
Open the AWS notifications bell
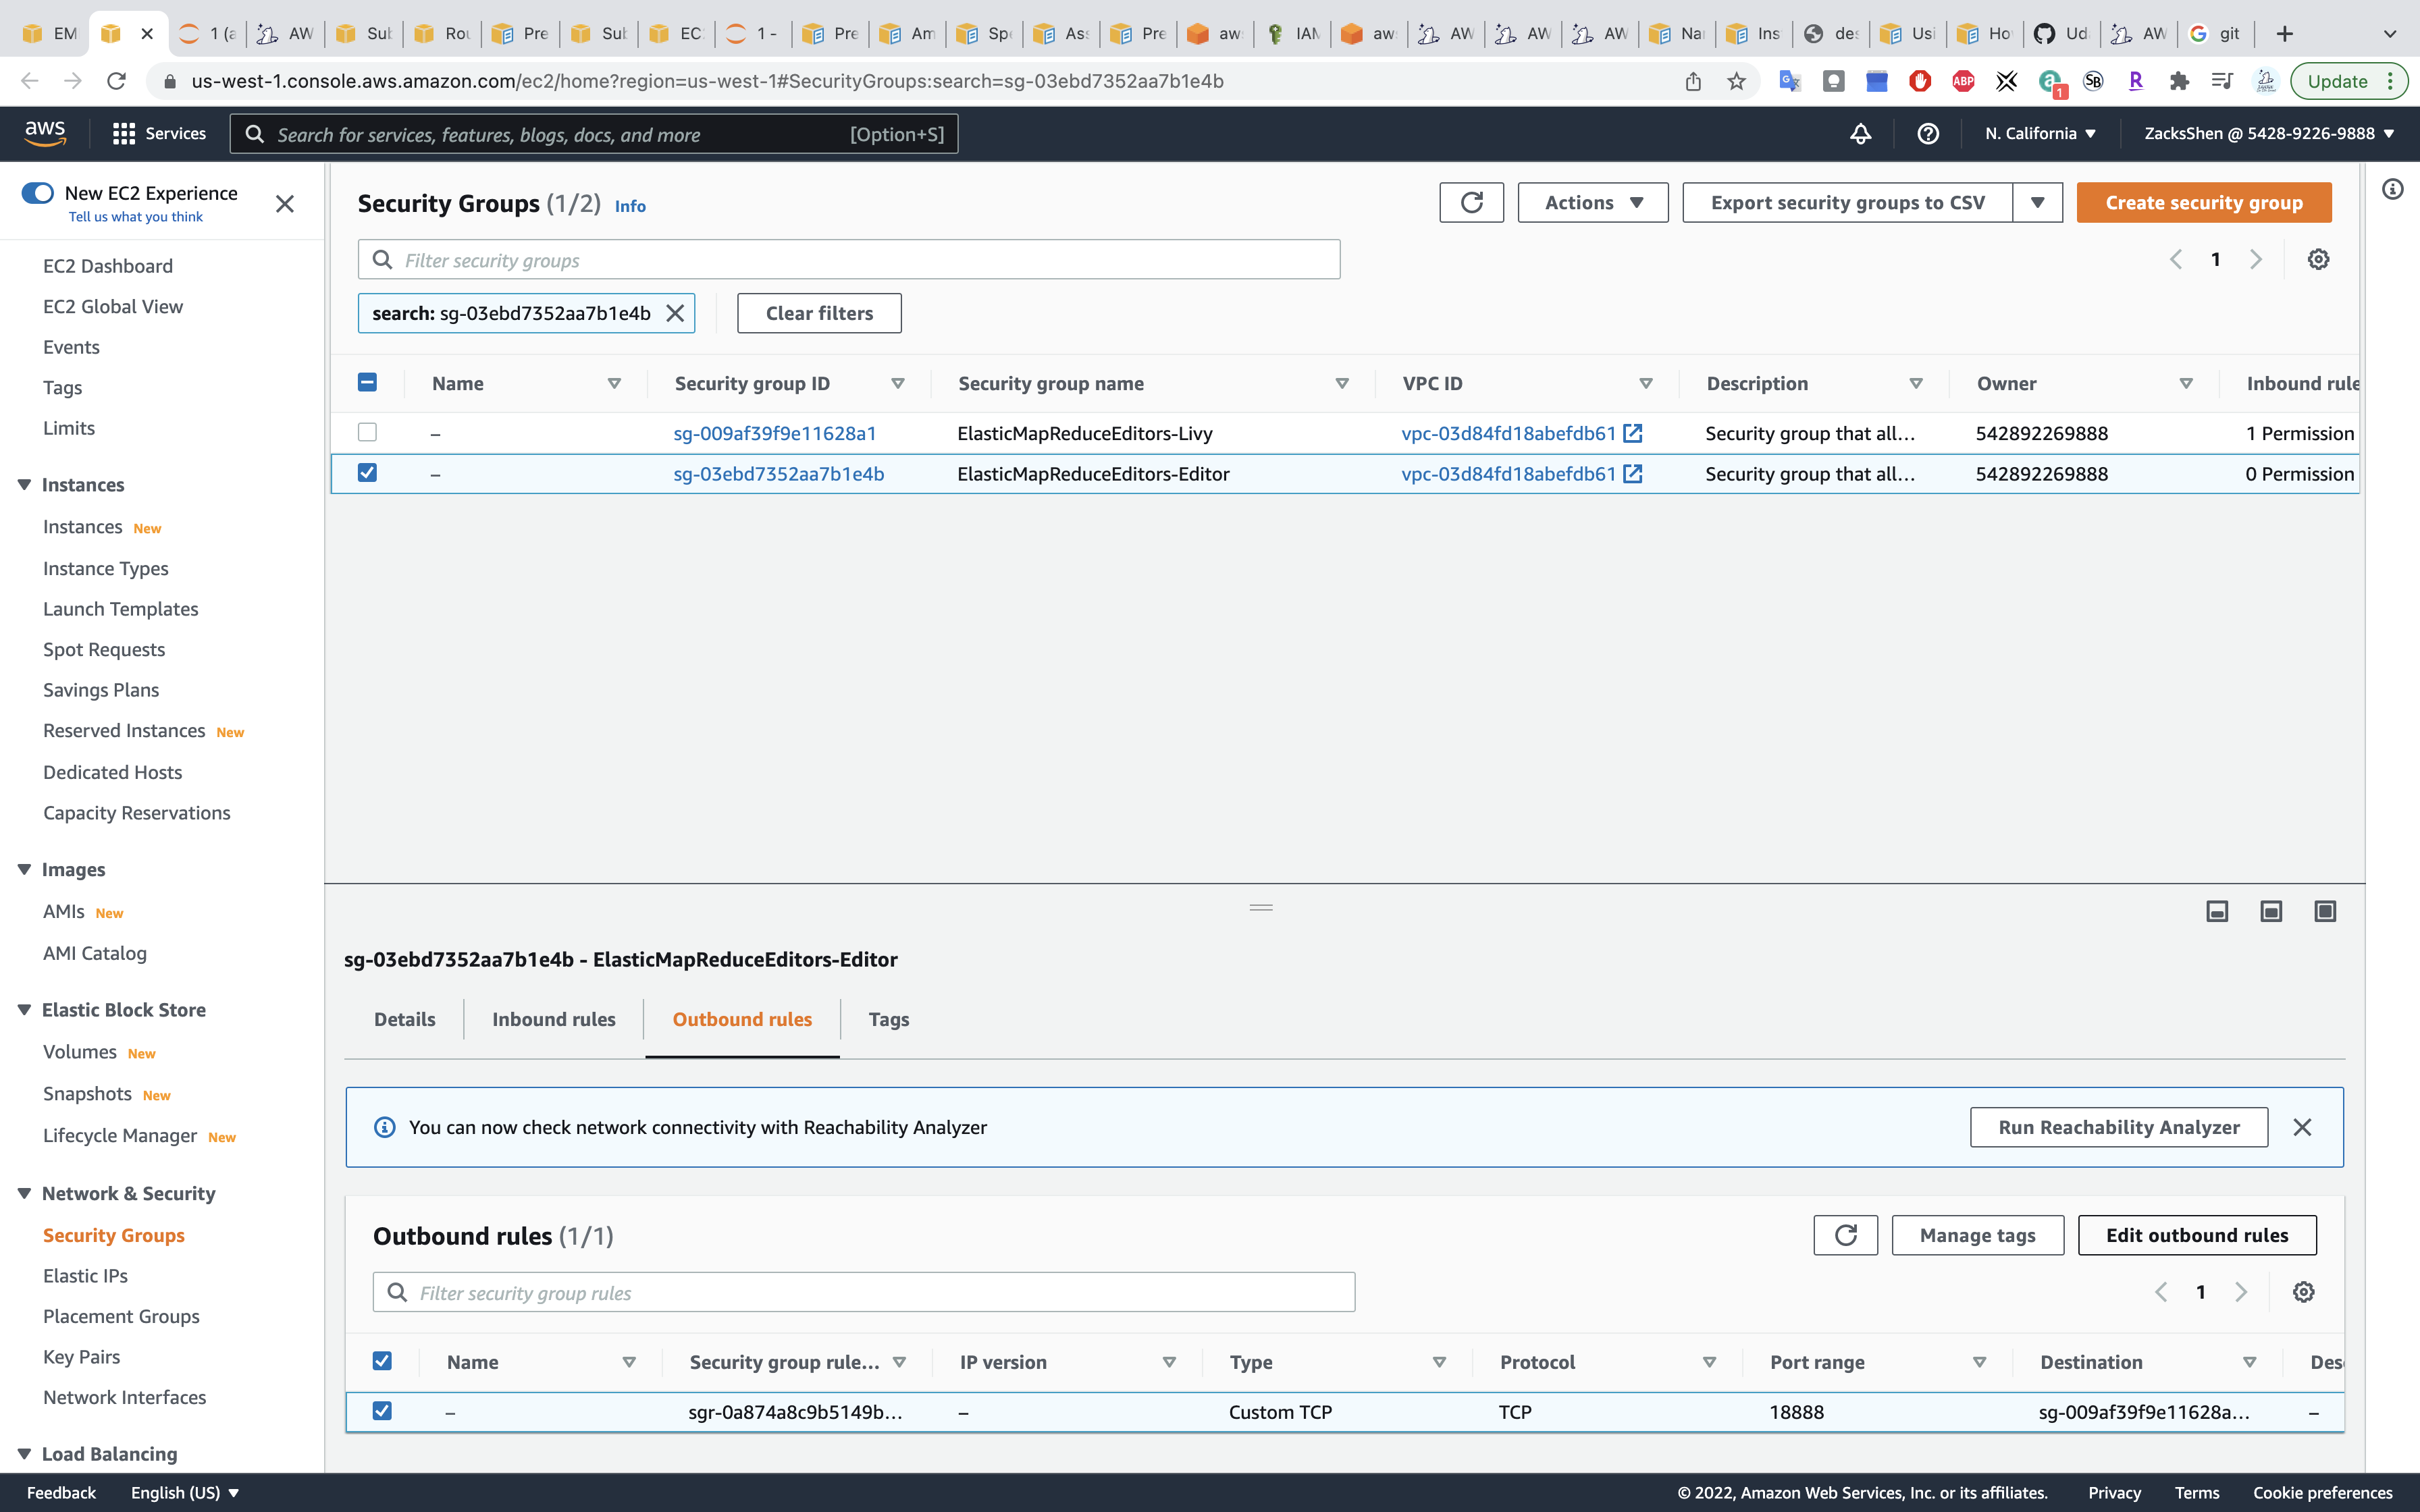point(1860,134)
